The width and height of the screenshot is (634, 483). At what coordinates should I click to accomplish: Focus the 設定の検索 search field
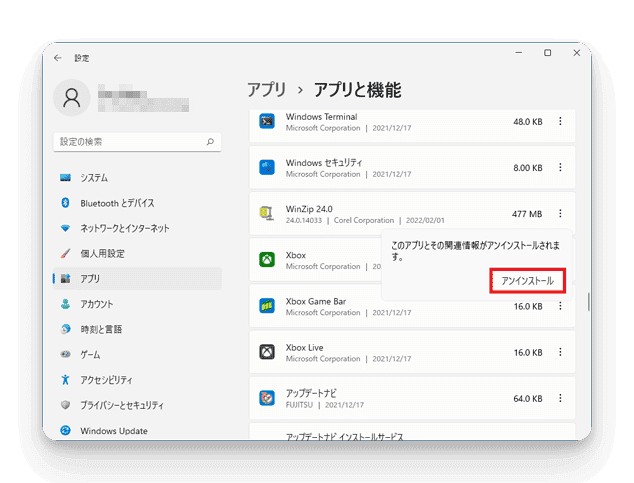pos(137,142)
